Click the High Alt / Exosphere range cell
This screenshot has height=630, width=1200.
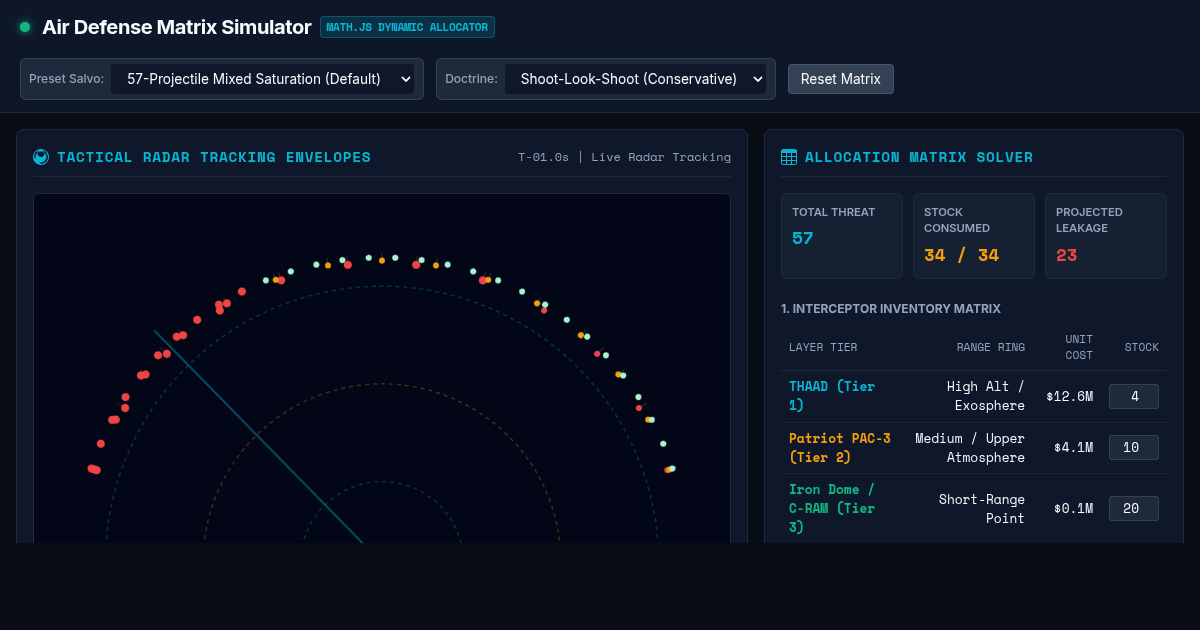pos(986,396)
